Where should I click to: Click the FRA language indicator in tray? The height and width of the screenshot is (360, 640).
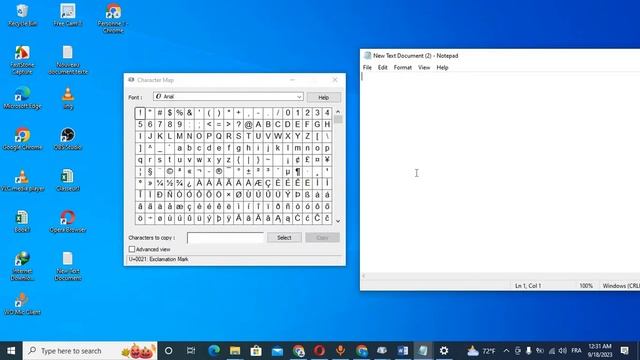point(576,351)
